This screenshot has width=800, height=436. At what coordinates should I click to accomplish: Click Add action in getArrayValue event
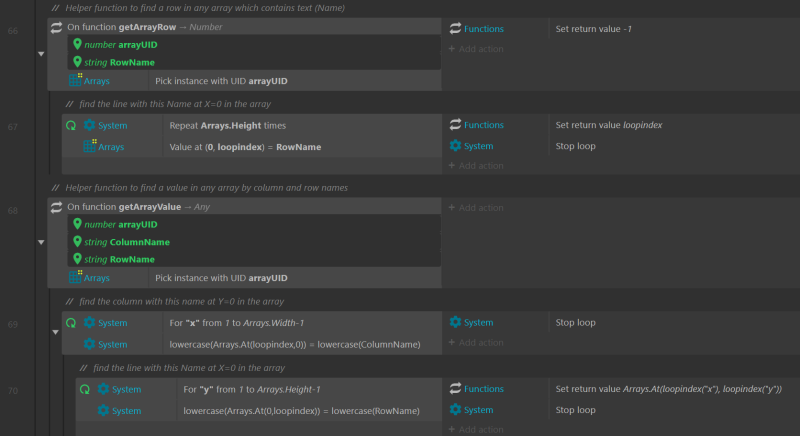476,208
